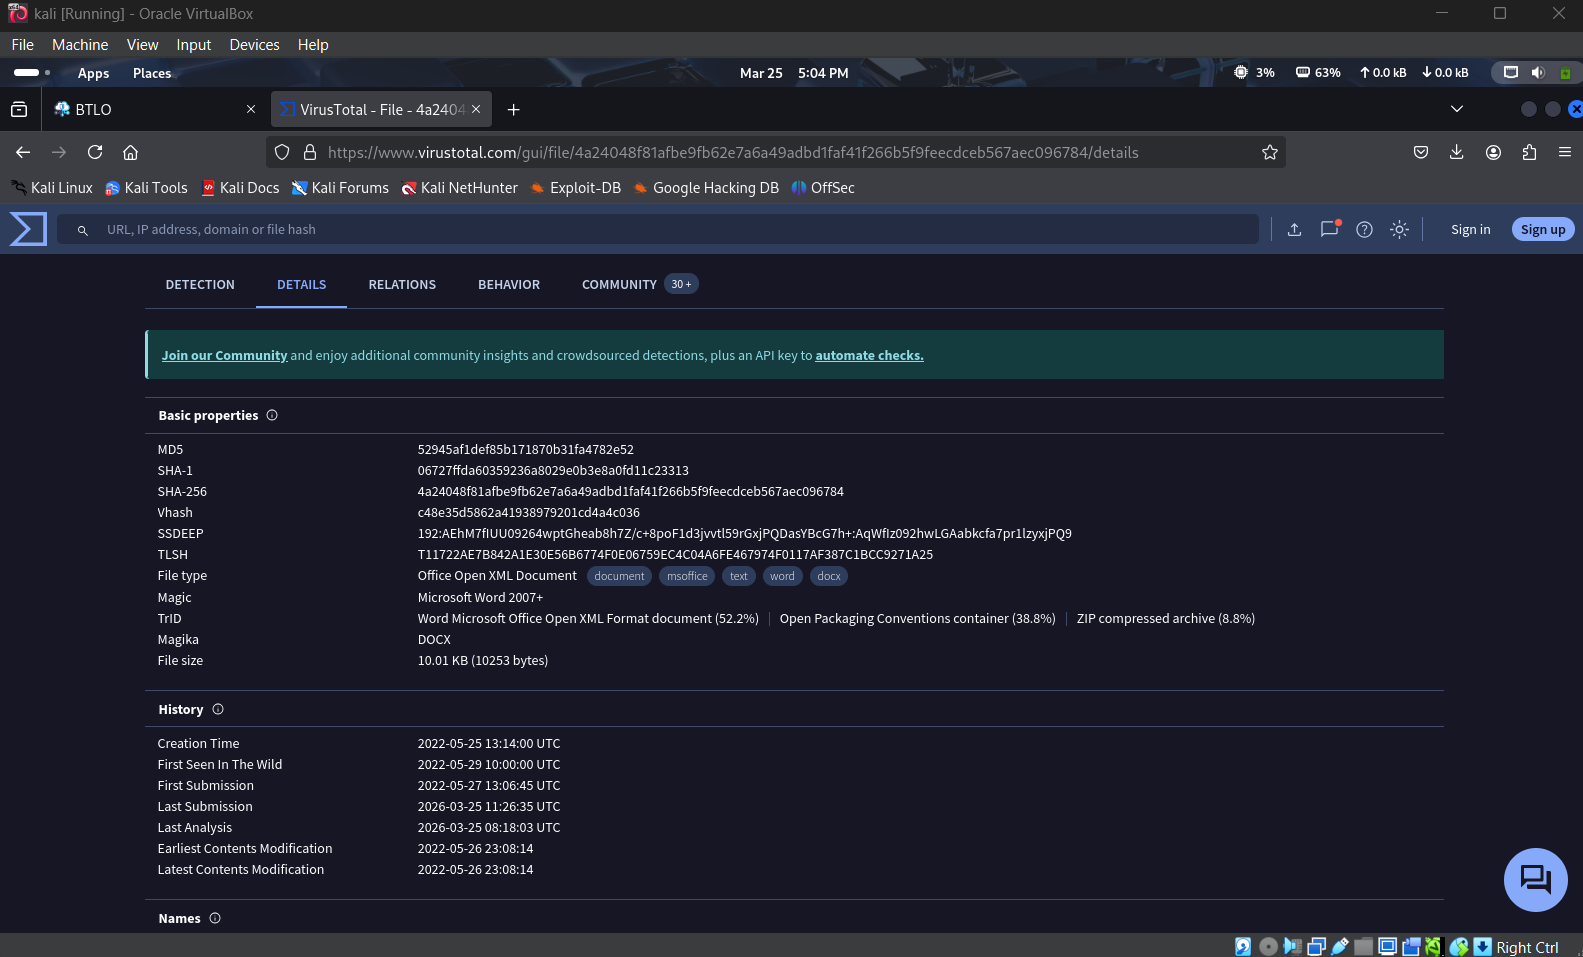Image resolution: width=1583 pixels, height=957 pixels.
Task: Open the browser hamburger menu
Action: point(1565,152)
